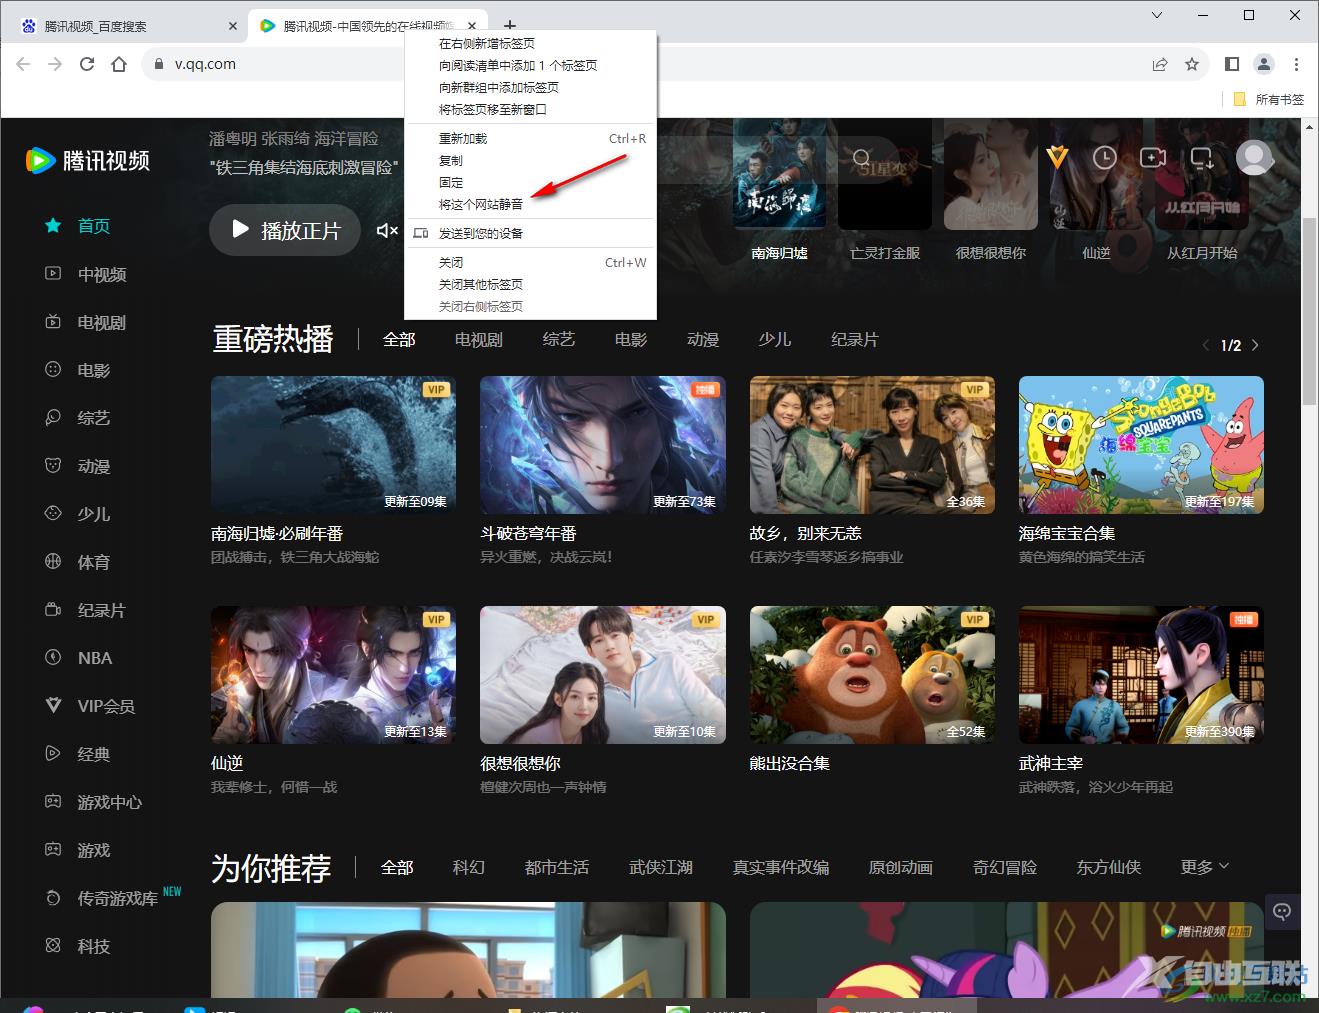Viewport: 1319px width, 1013px height.
Task: Open the NBA sidebar section
Action: 79,658
